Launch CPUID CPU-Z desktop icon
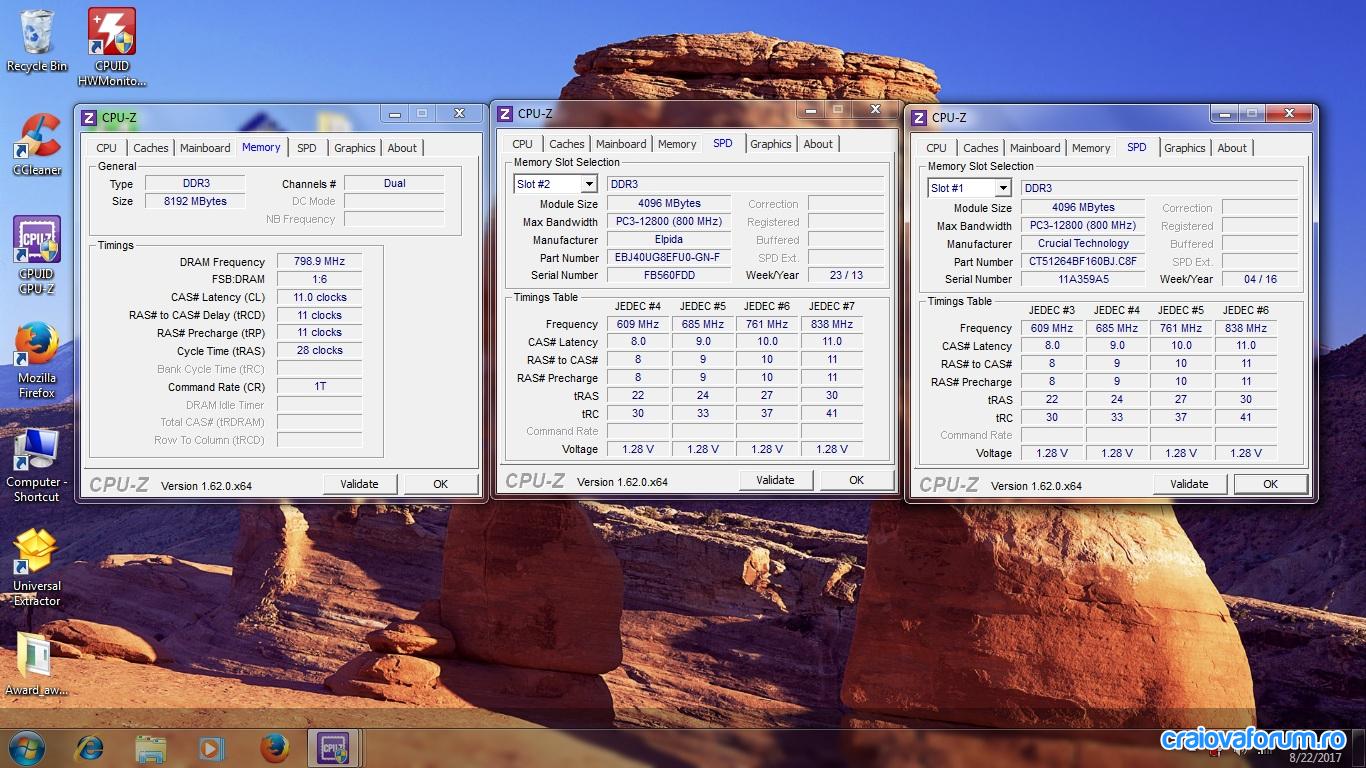 click(37, 255)
